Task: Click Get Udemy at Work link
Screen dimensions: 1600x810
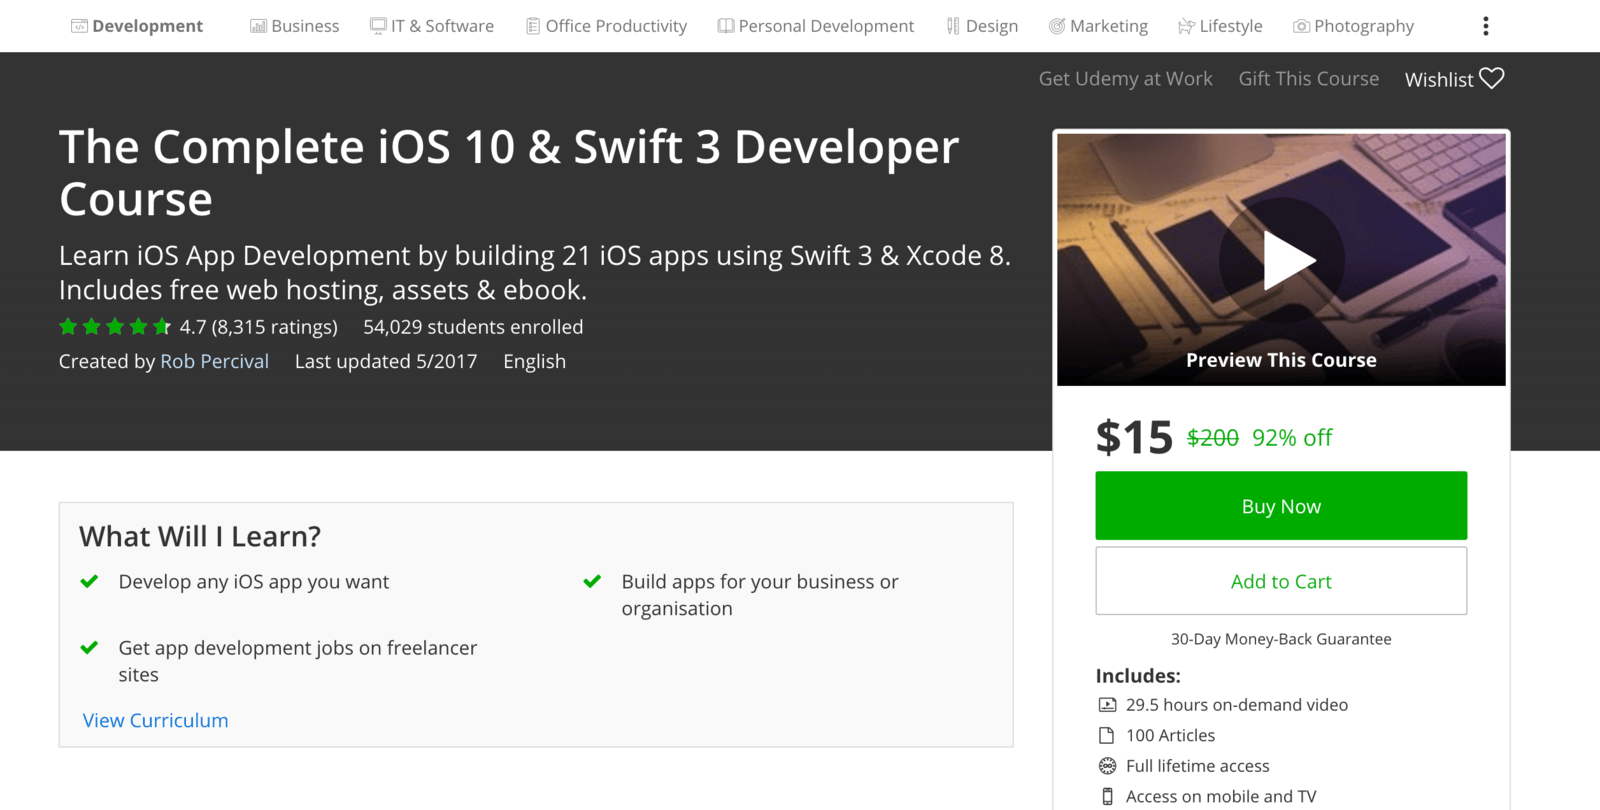Action: tap(1125, 79)
